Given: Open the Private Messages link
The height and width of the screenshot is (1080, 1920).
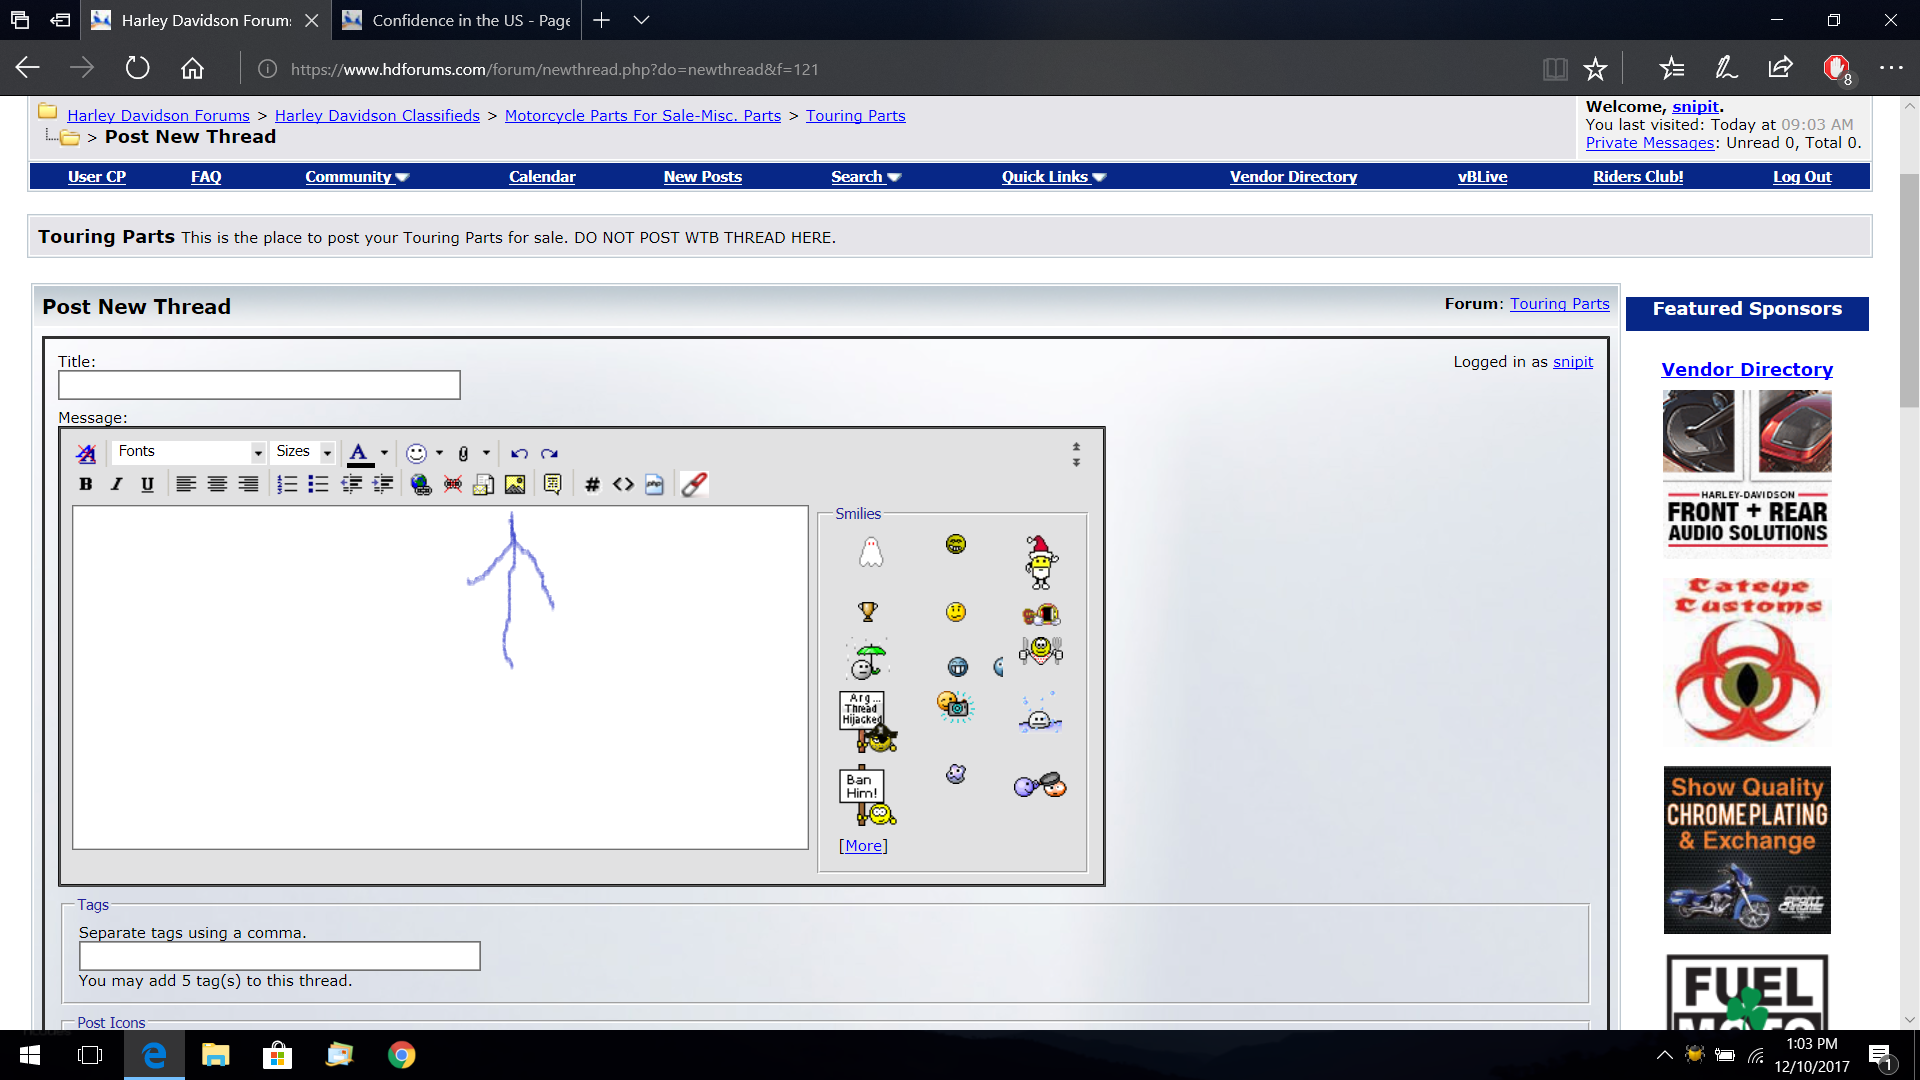Looking at the screenshot, I should click(x=1649, y=143).
